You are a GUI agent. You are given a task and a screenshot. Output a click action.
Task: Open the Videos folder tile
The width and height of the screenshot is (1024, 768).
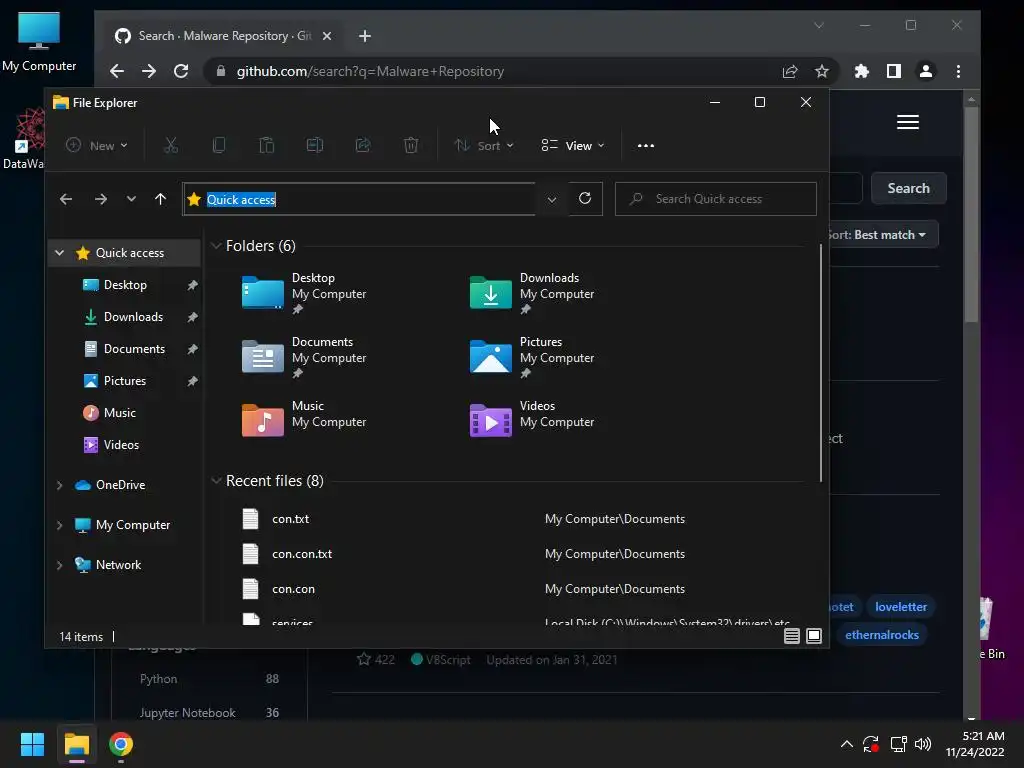tap(532, 420)
